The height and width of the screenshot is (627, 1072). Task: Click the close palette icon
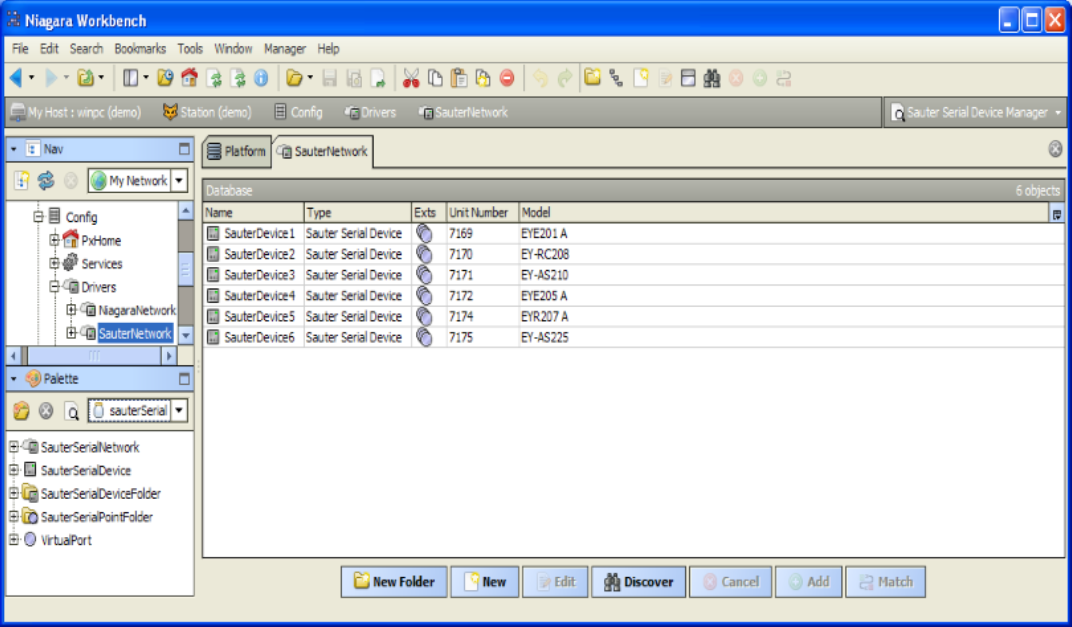[46, 411]
